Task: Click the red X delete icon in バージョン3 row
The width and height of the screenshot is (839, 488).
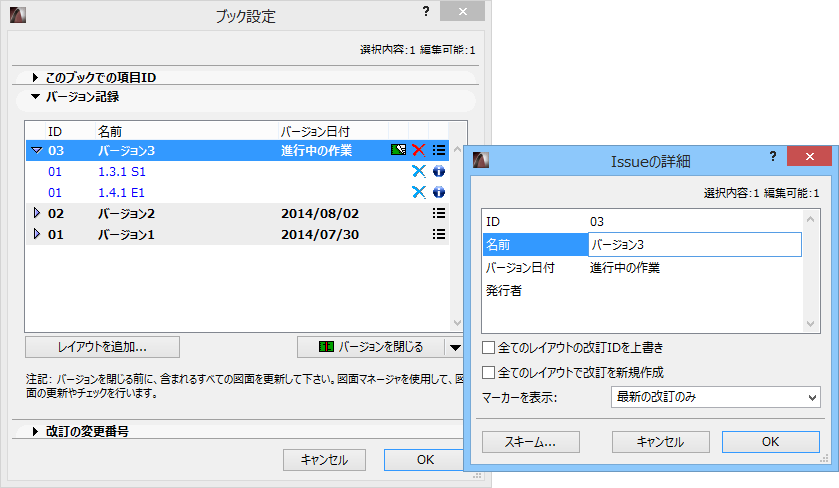Action: coord(418,150)
